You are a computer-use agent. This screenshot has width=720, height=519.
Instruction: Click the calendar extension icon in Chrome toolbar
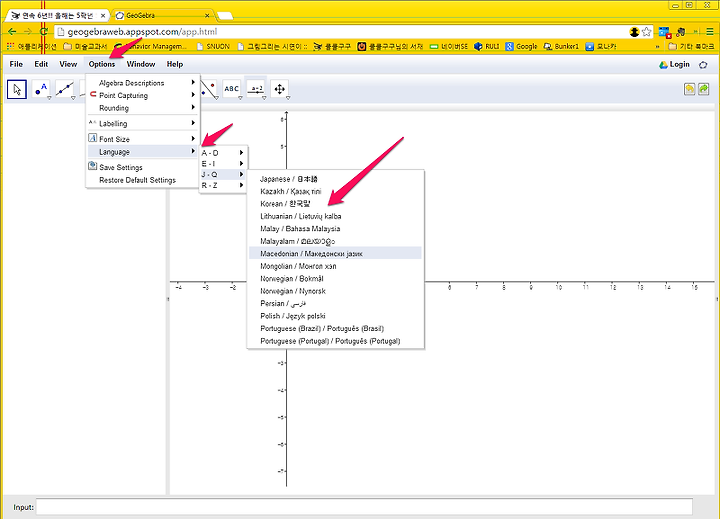point(664,32)
